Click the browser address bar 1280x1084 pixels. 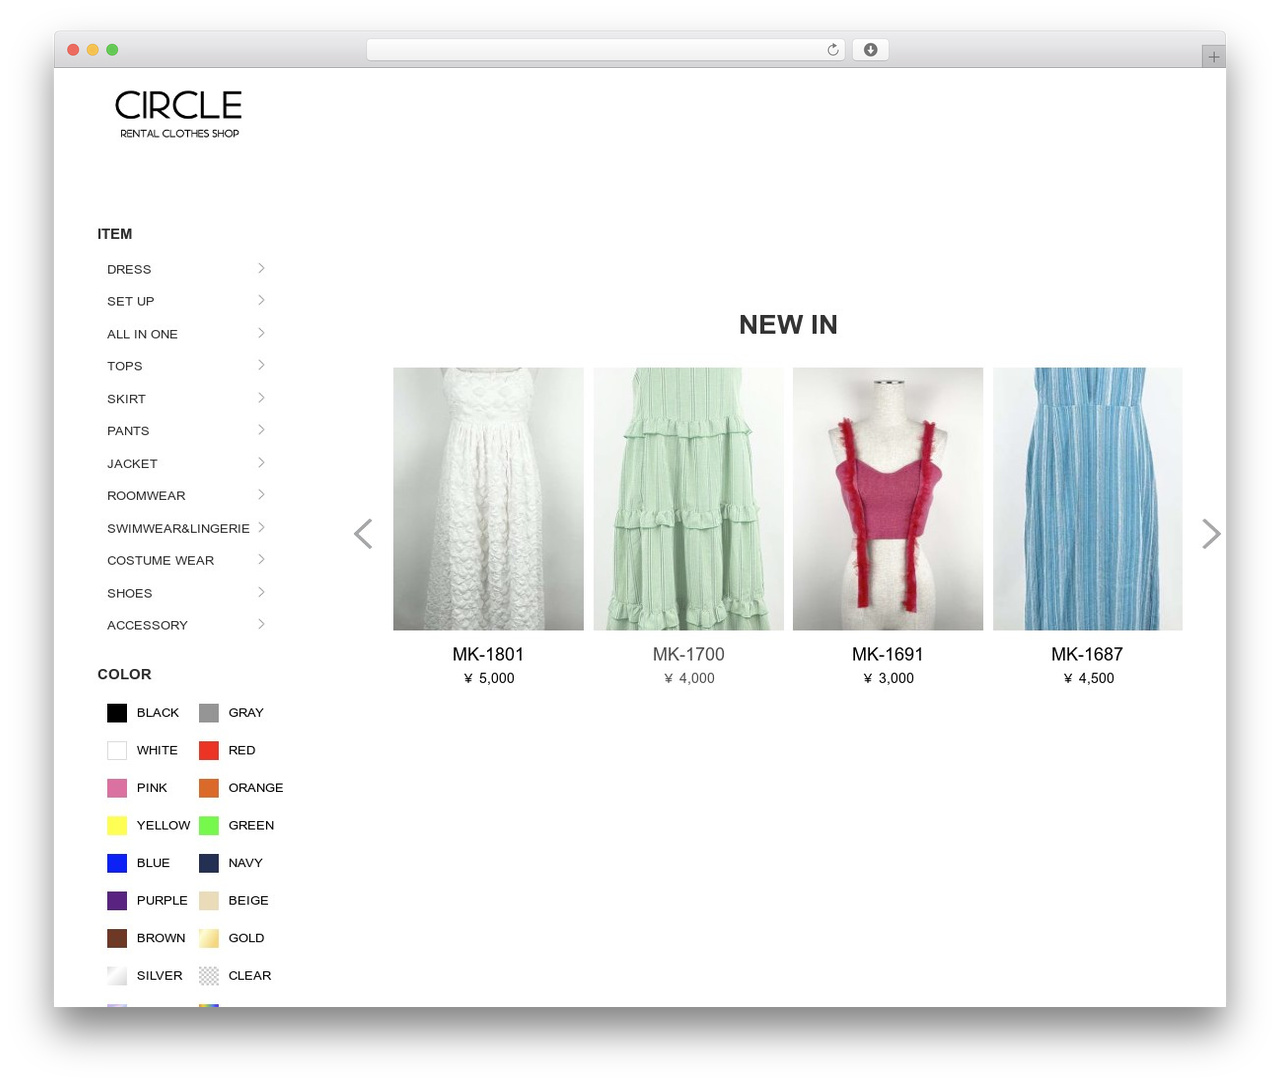click(x=606, y=50)
